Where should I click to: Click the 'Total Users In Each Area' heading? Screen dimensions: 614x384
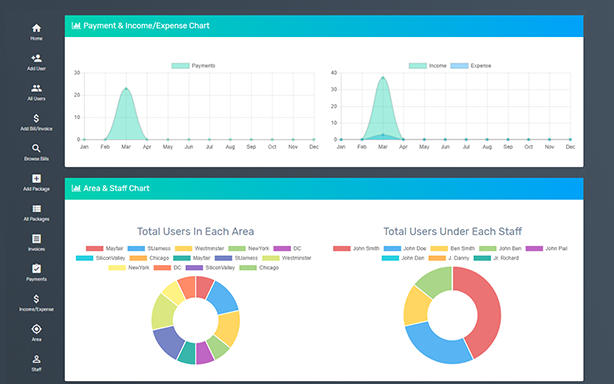(x=195, y=231)
